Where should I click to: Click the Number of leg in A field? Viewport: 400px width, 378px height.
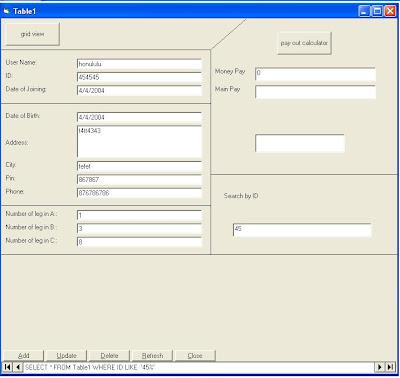[139, 215]
